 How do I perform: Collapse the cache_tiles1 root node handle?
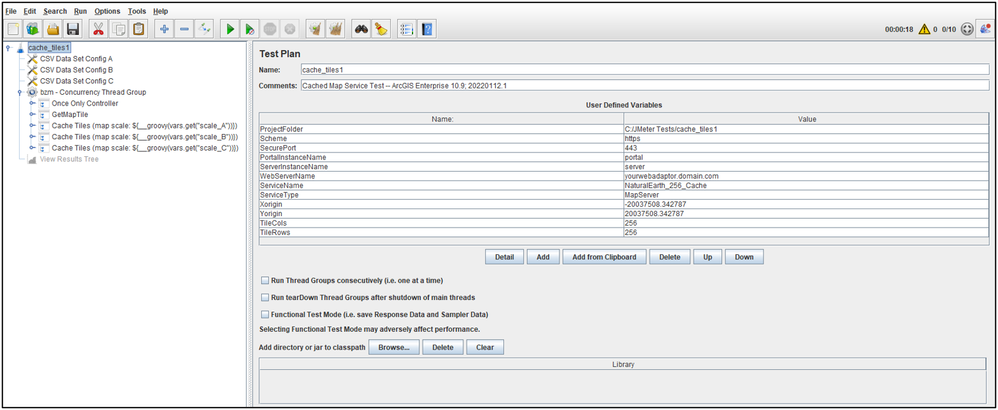click(x=8, y=48)
